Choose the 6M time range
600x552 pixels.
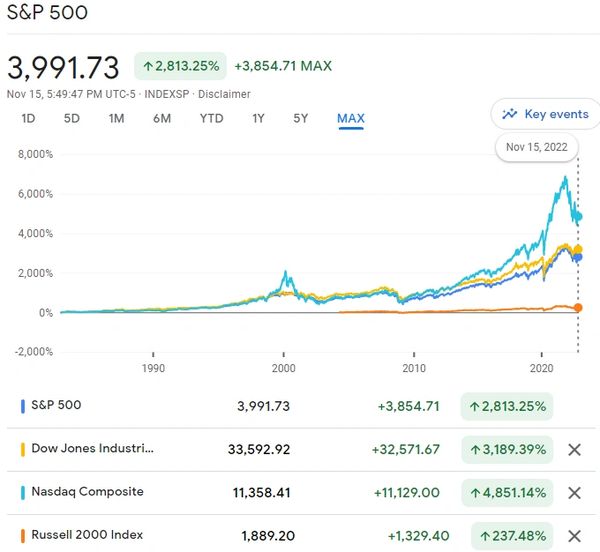(x=162, y=118)
